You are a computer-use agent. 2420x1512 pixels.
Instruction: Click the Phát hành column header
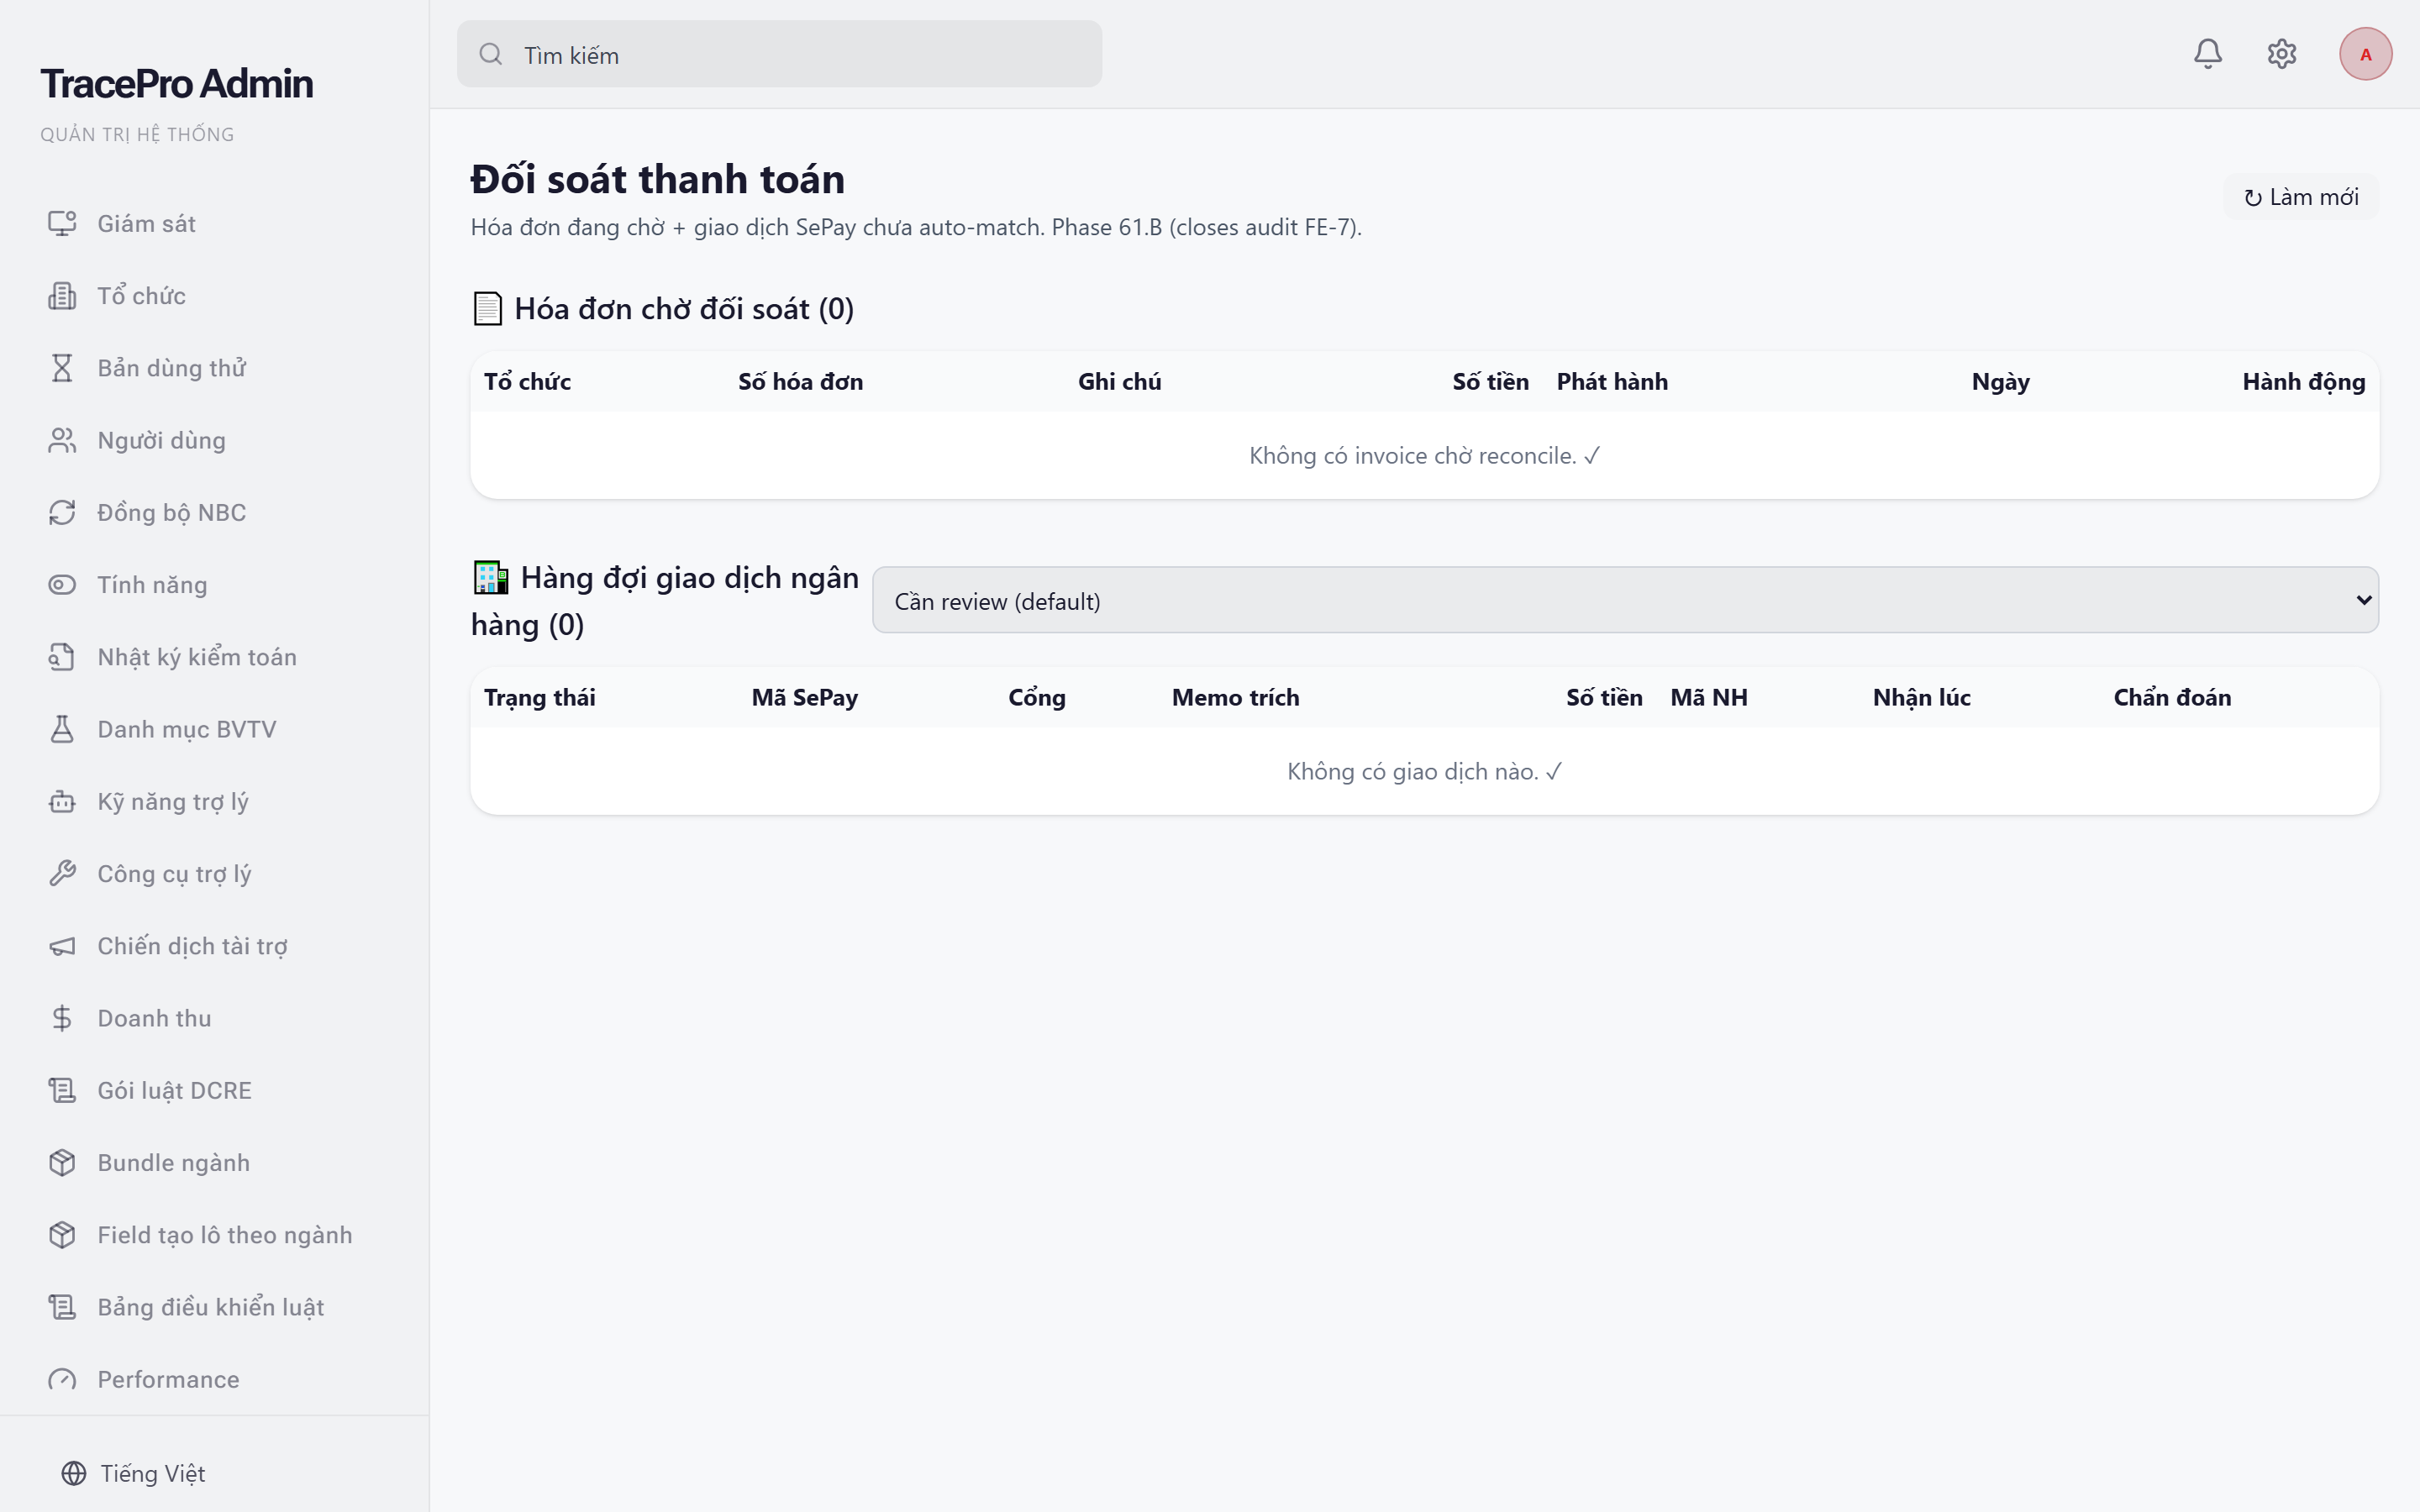pyautogui.click(x=1612, y=382)
